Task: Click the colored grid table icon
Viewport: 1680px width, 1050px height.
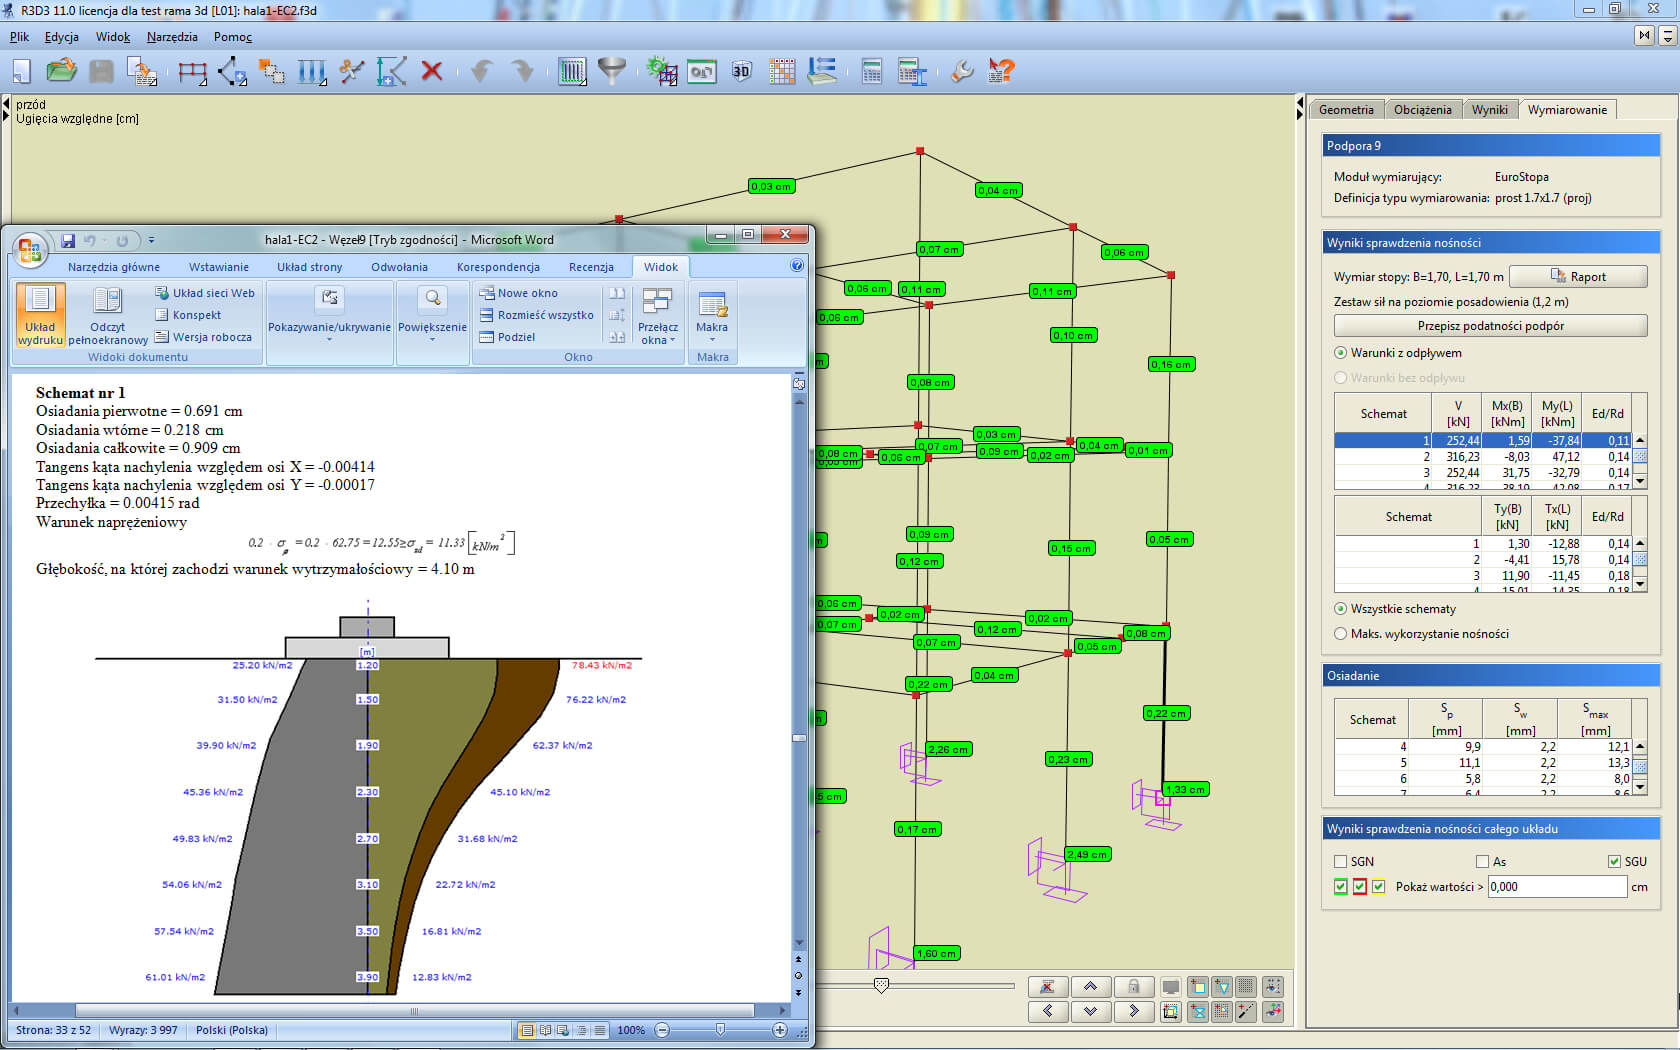Action: tap(782, 71)
